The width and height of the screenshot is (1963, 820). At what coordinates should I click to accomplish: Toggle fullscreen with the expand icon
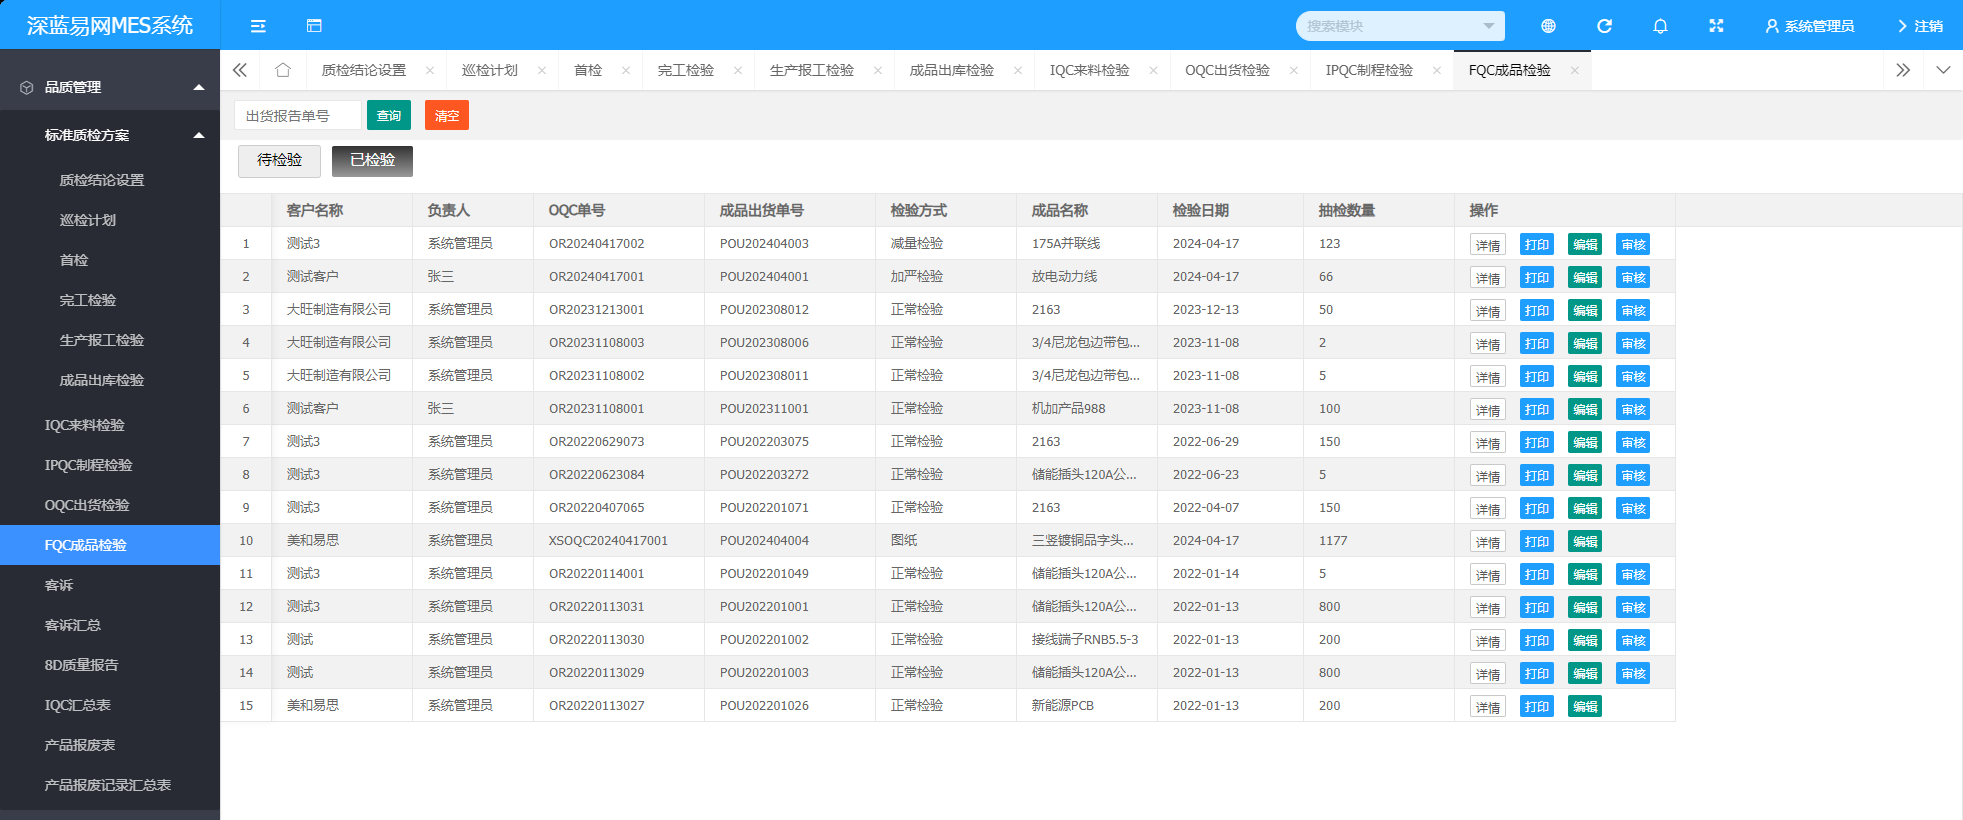pyautogui.click(x=1716, y=26)
